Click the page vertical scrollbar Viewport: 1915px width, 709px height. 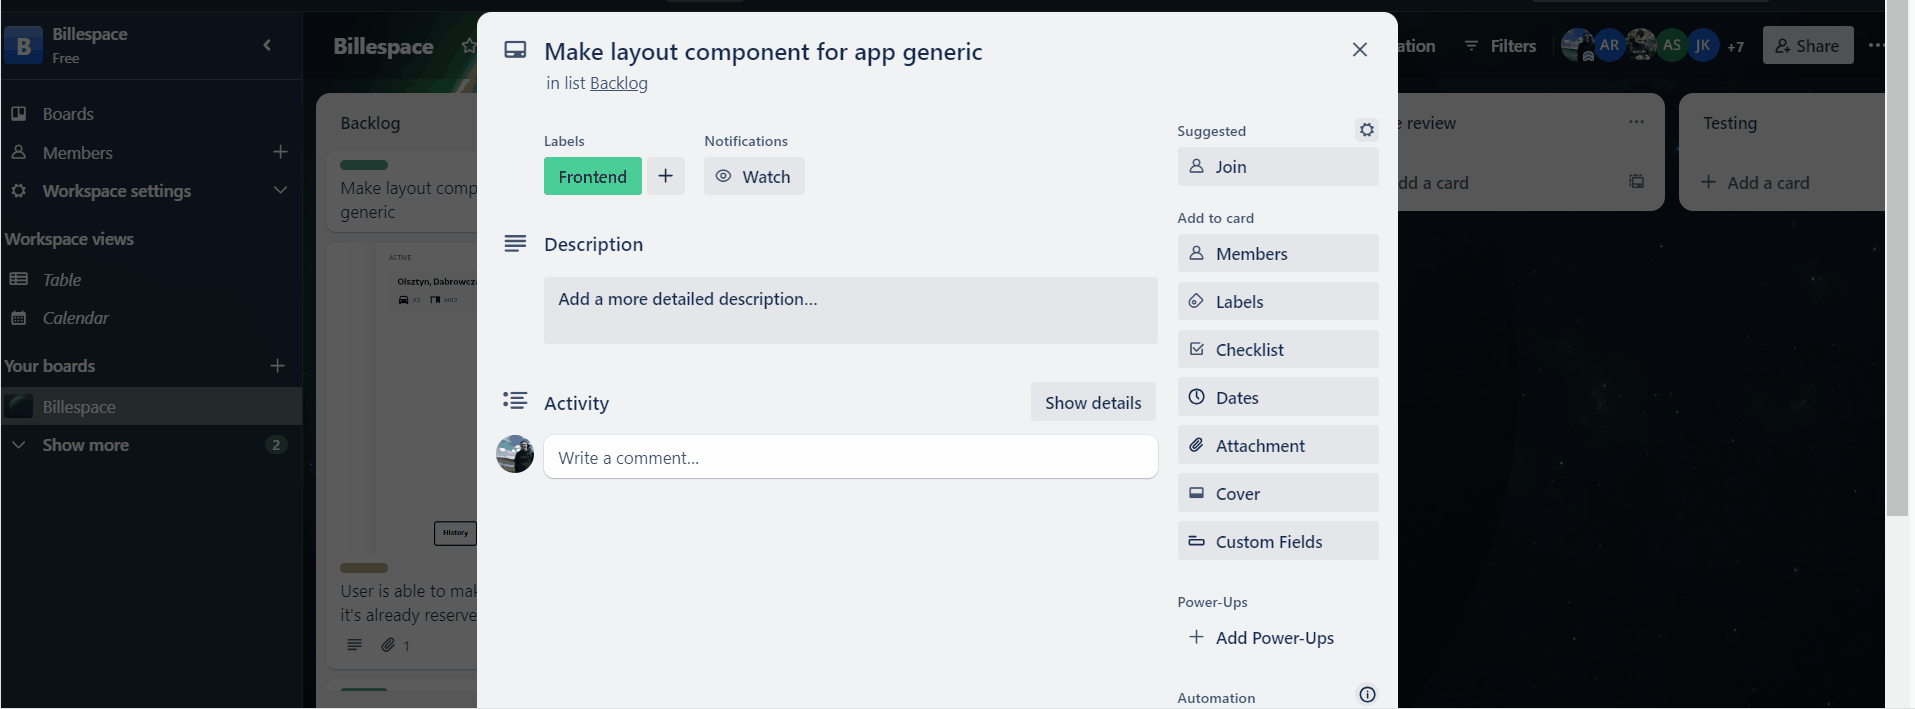[x=1897, y=258]
